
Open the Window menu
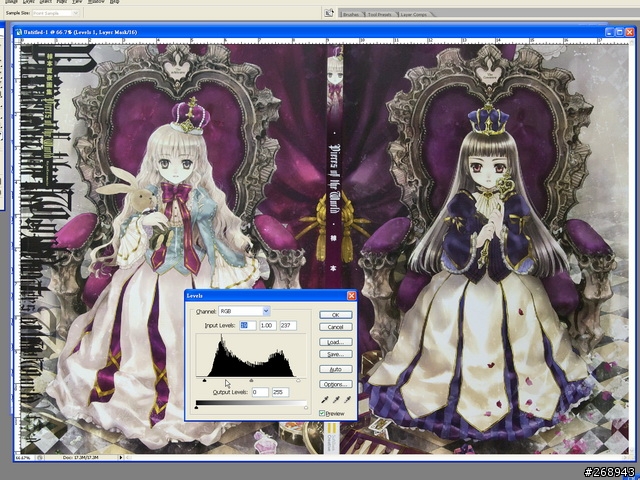pos(96,2)
